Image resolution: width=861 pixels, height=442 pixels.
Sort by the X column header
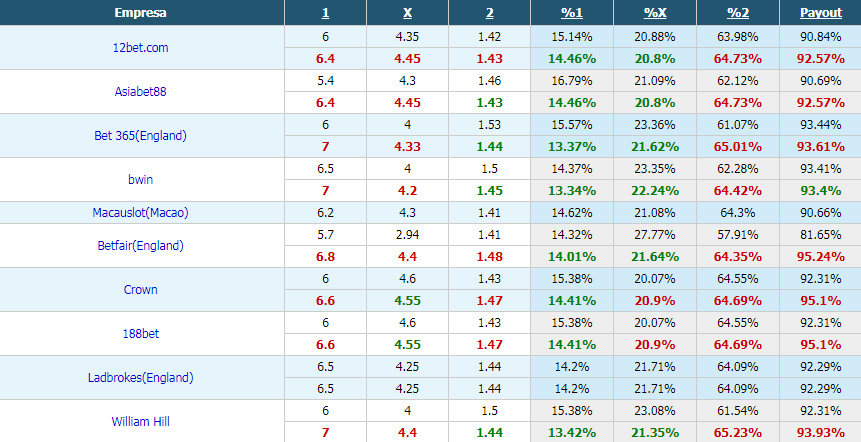click(407, 13)
